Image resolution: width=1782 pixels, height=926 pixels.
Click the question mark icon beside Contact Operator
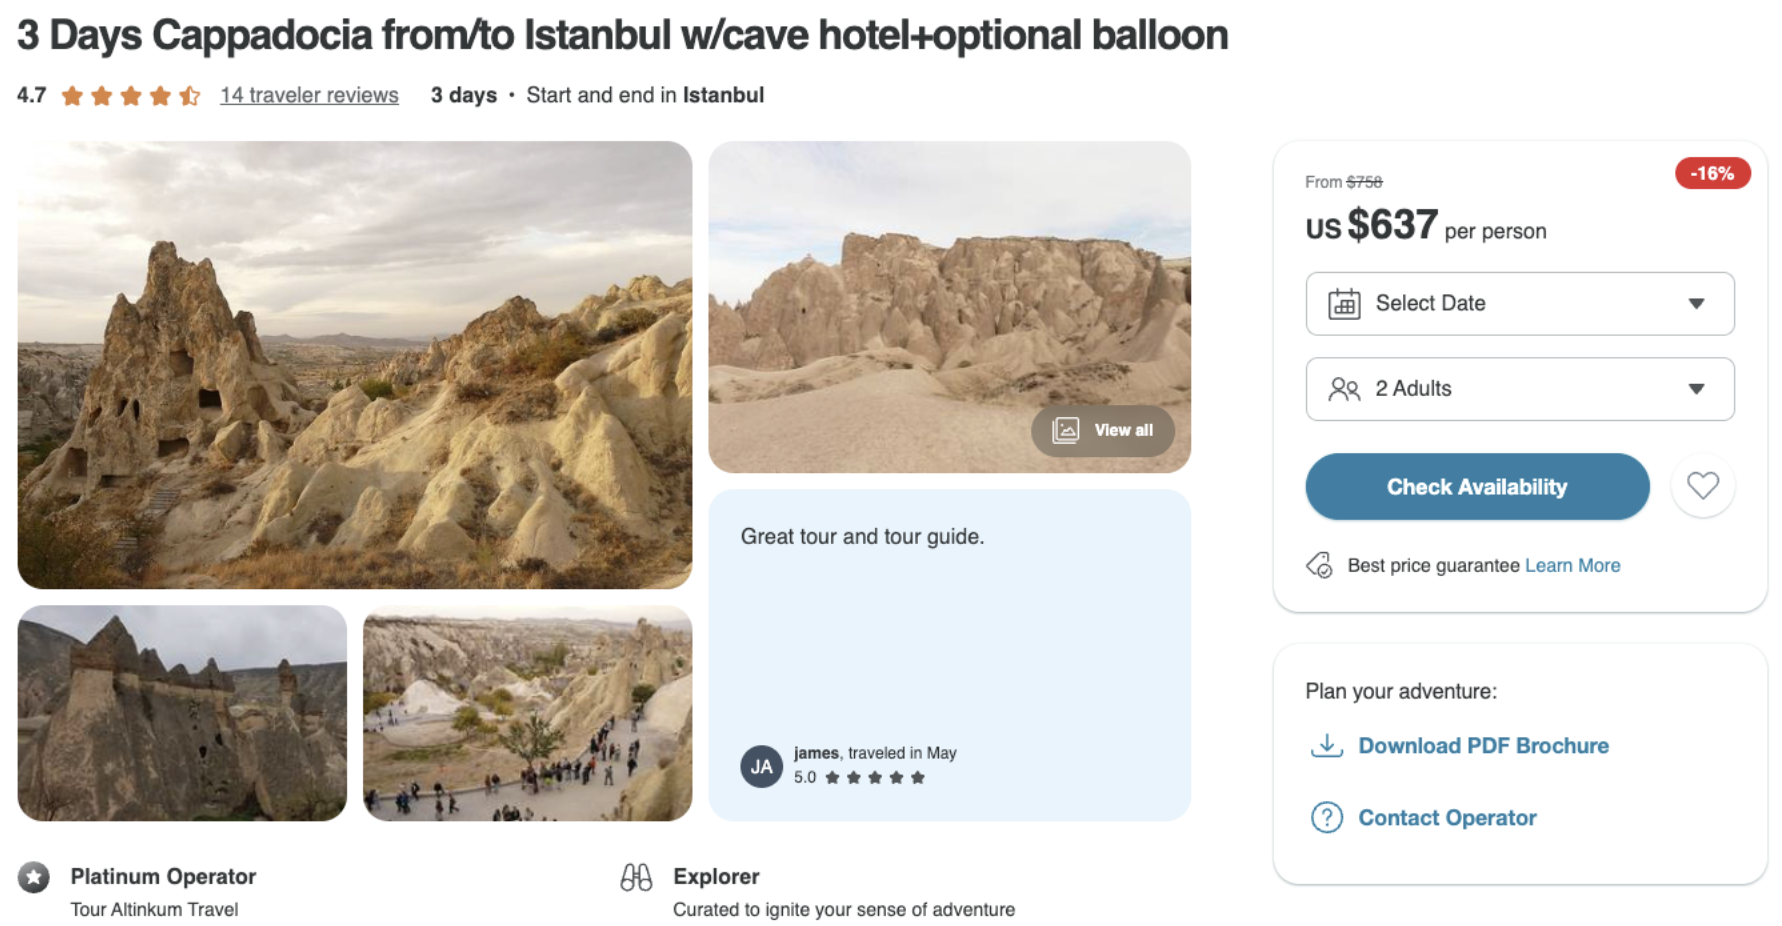pyautogui.click(x=1326, y=818)
